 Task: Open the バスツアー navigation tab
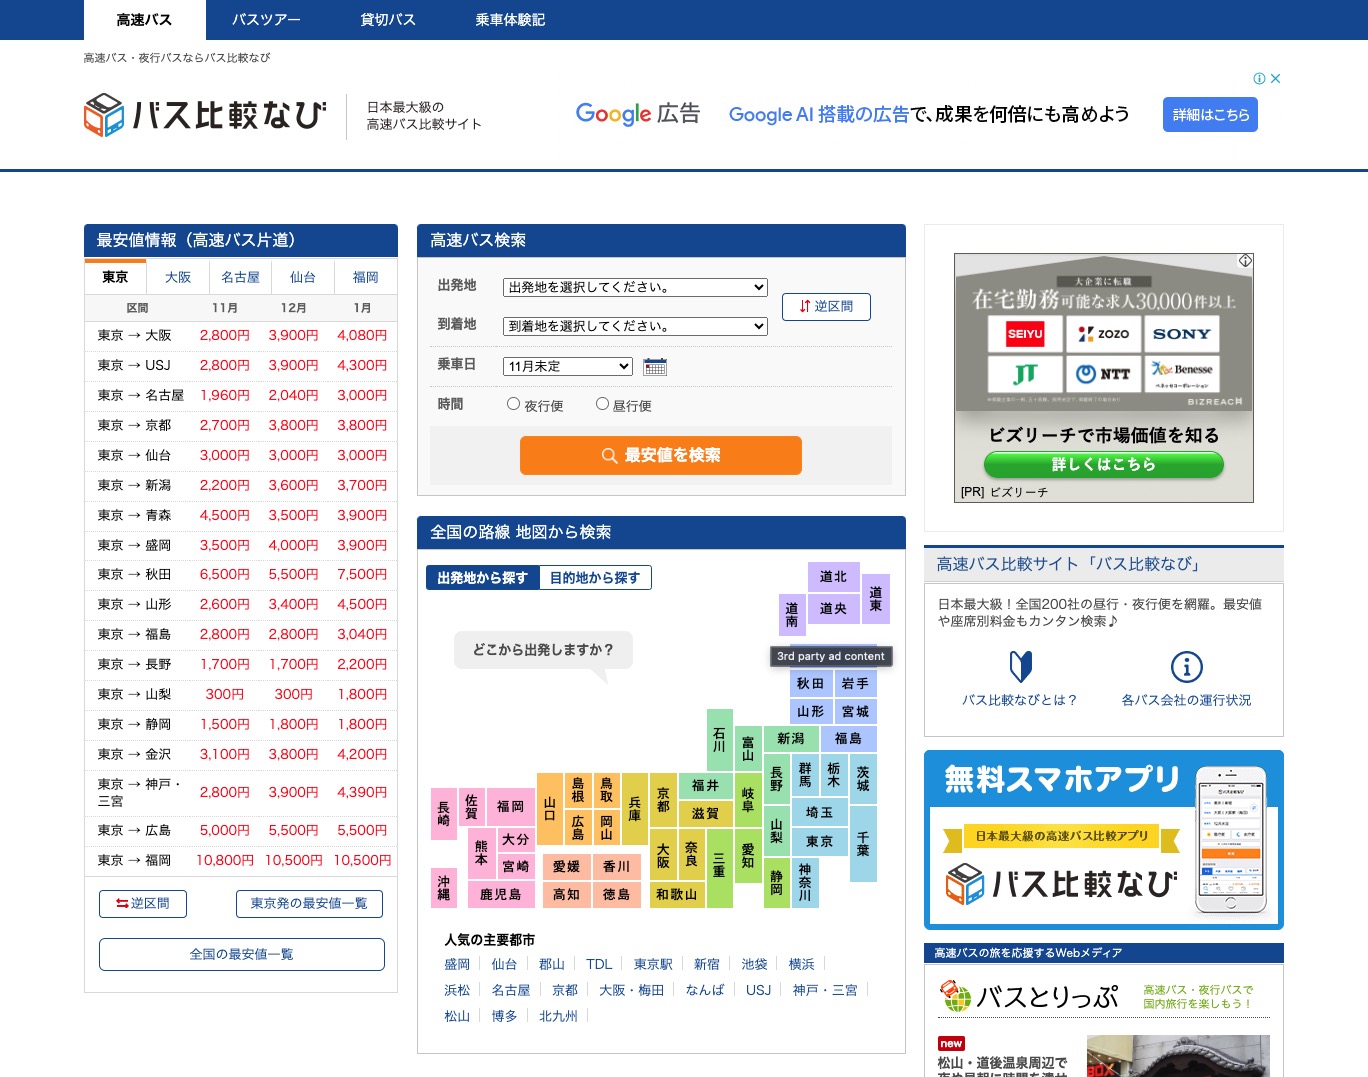[x=266, y=20]
